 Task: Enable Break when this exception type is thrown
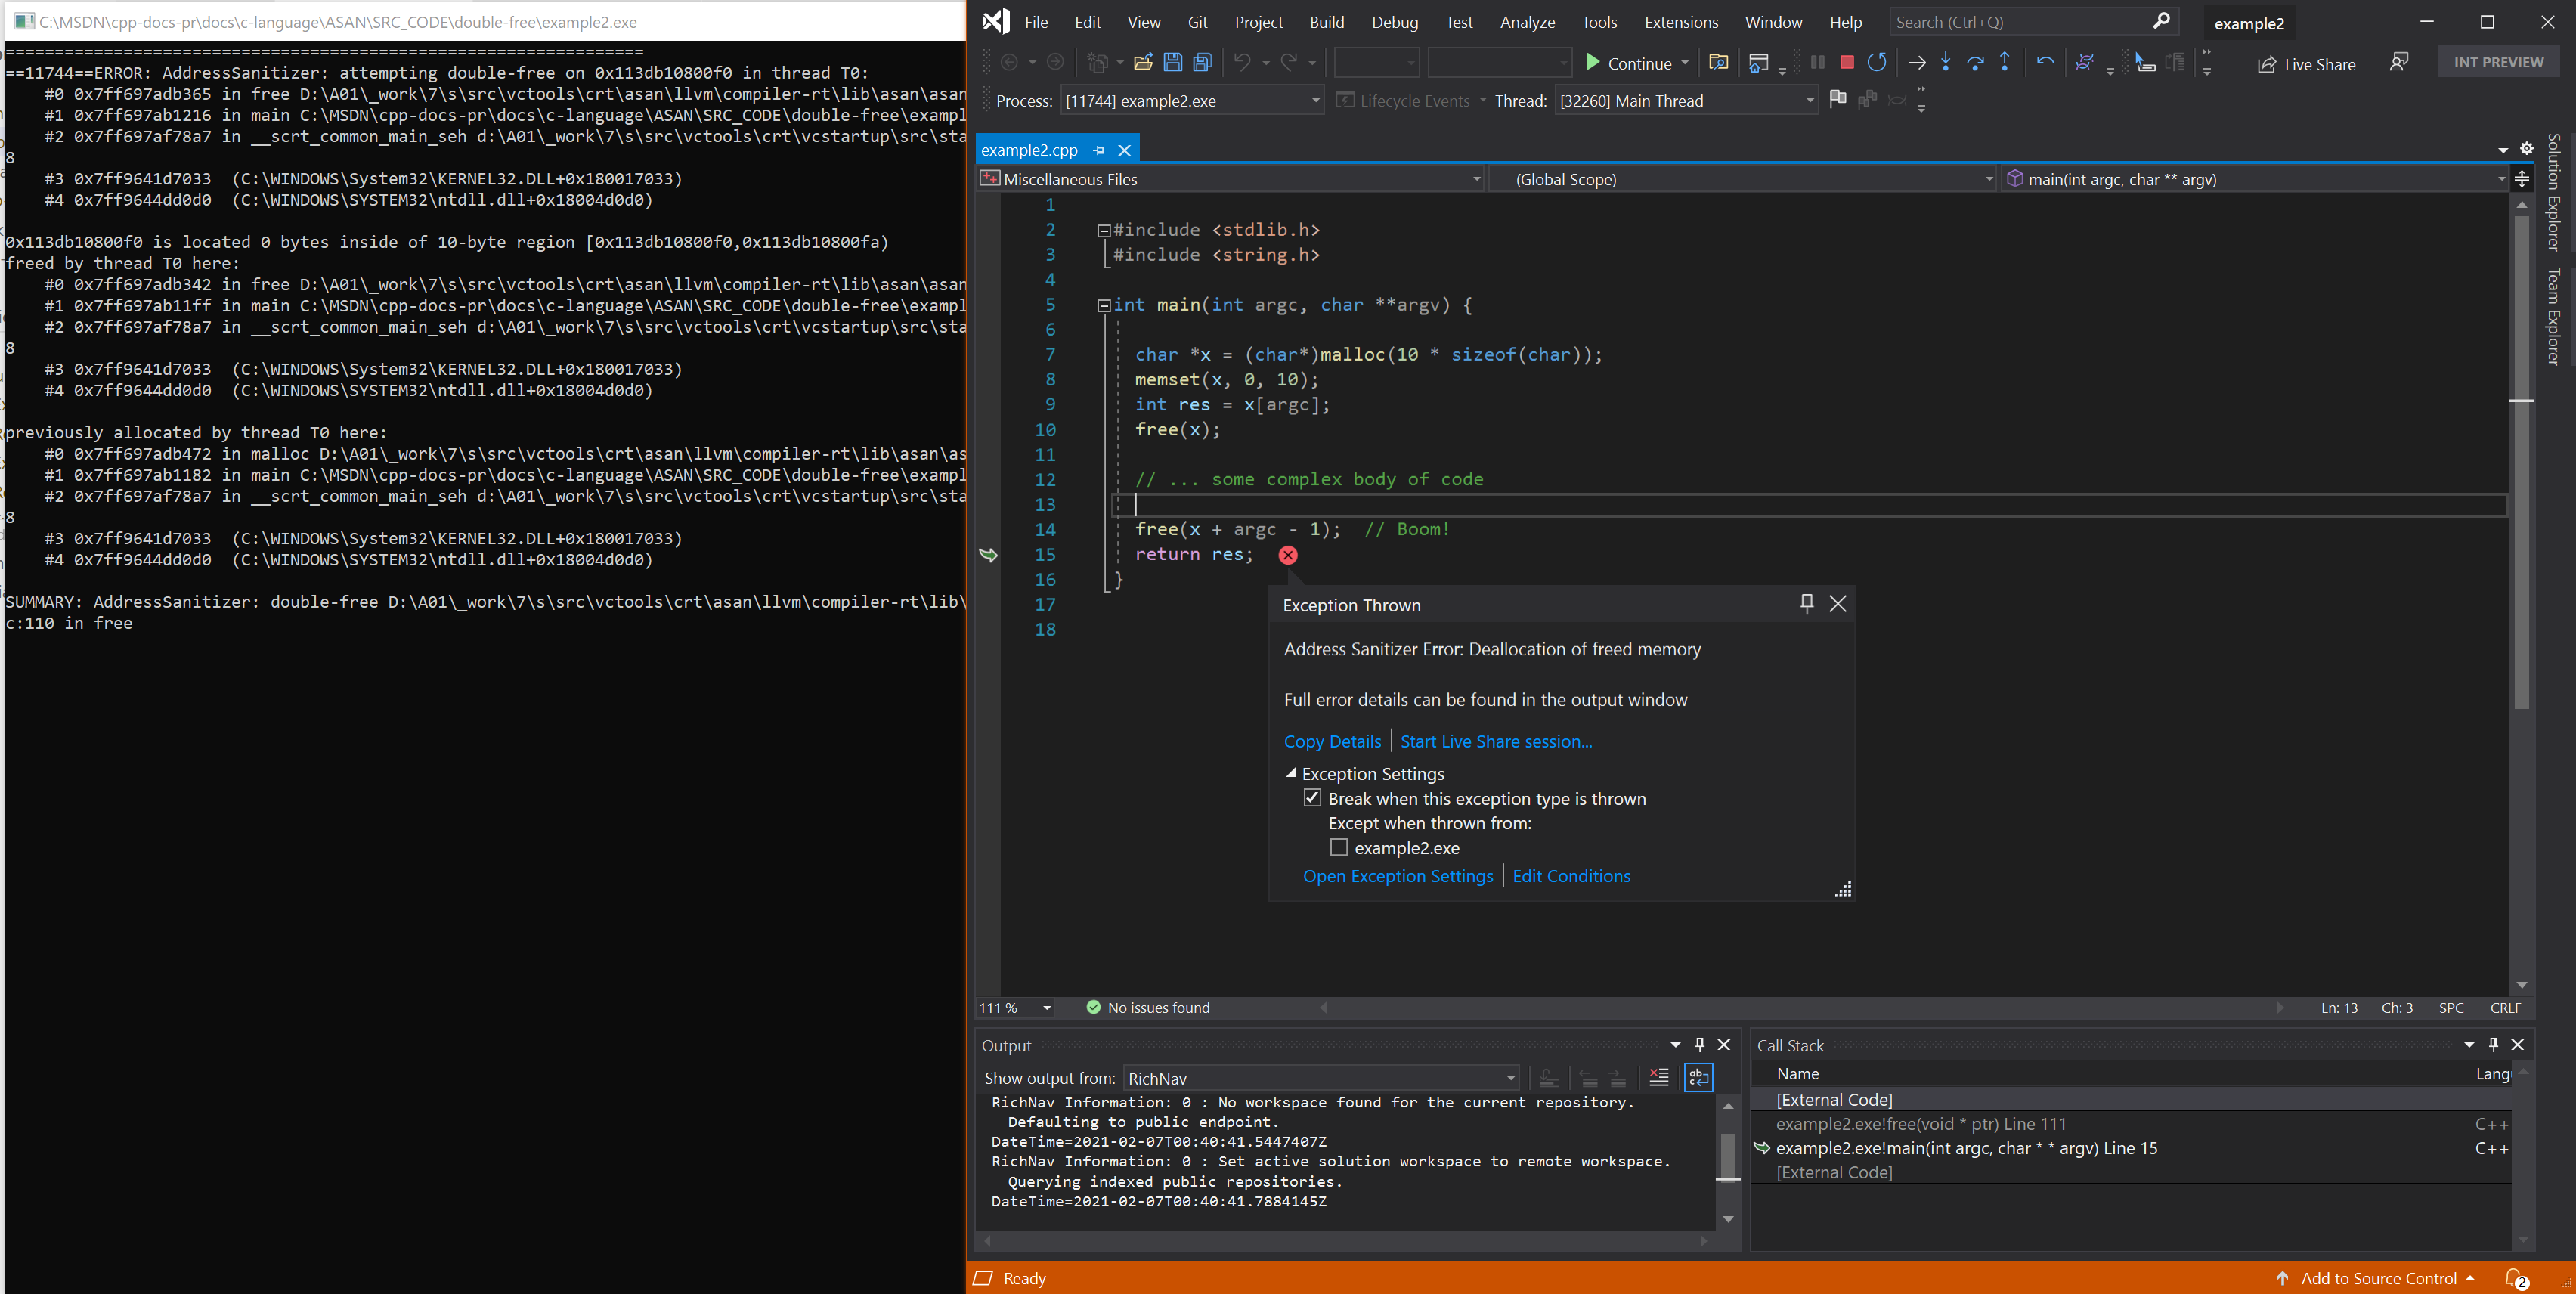tap(1312, 799)
